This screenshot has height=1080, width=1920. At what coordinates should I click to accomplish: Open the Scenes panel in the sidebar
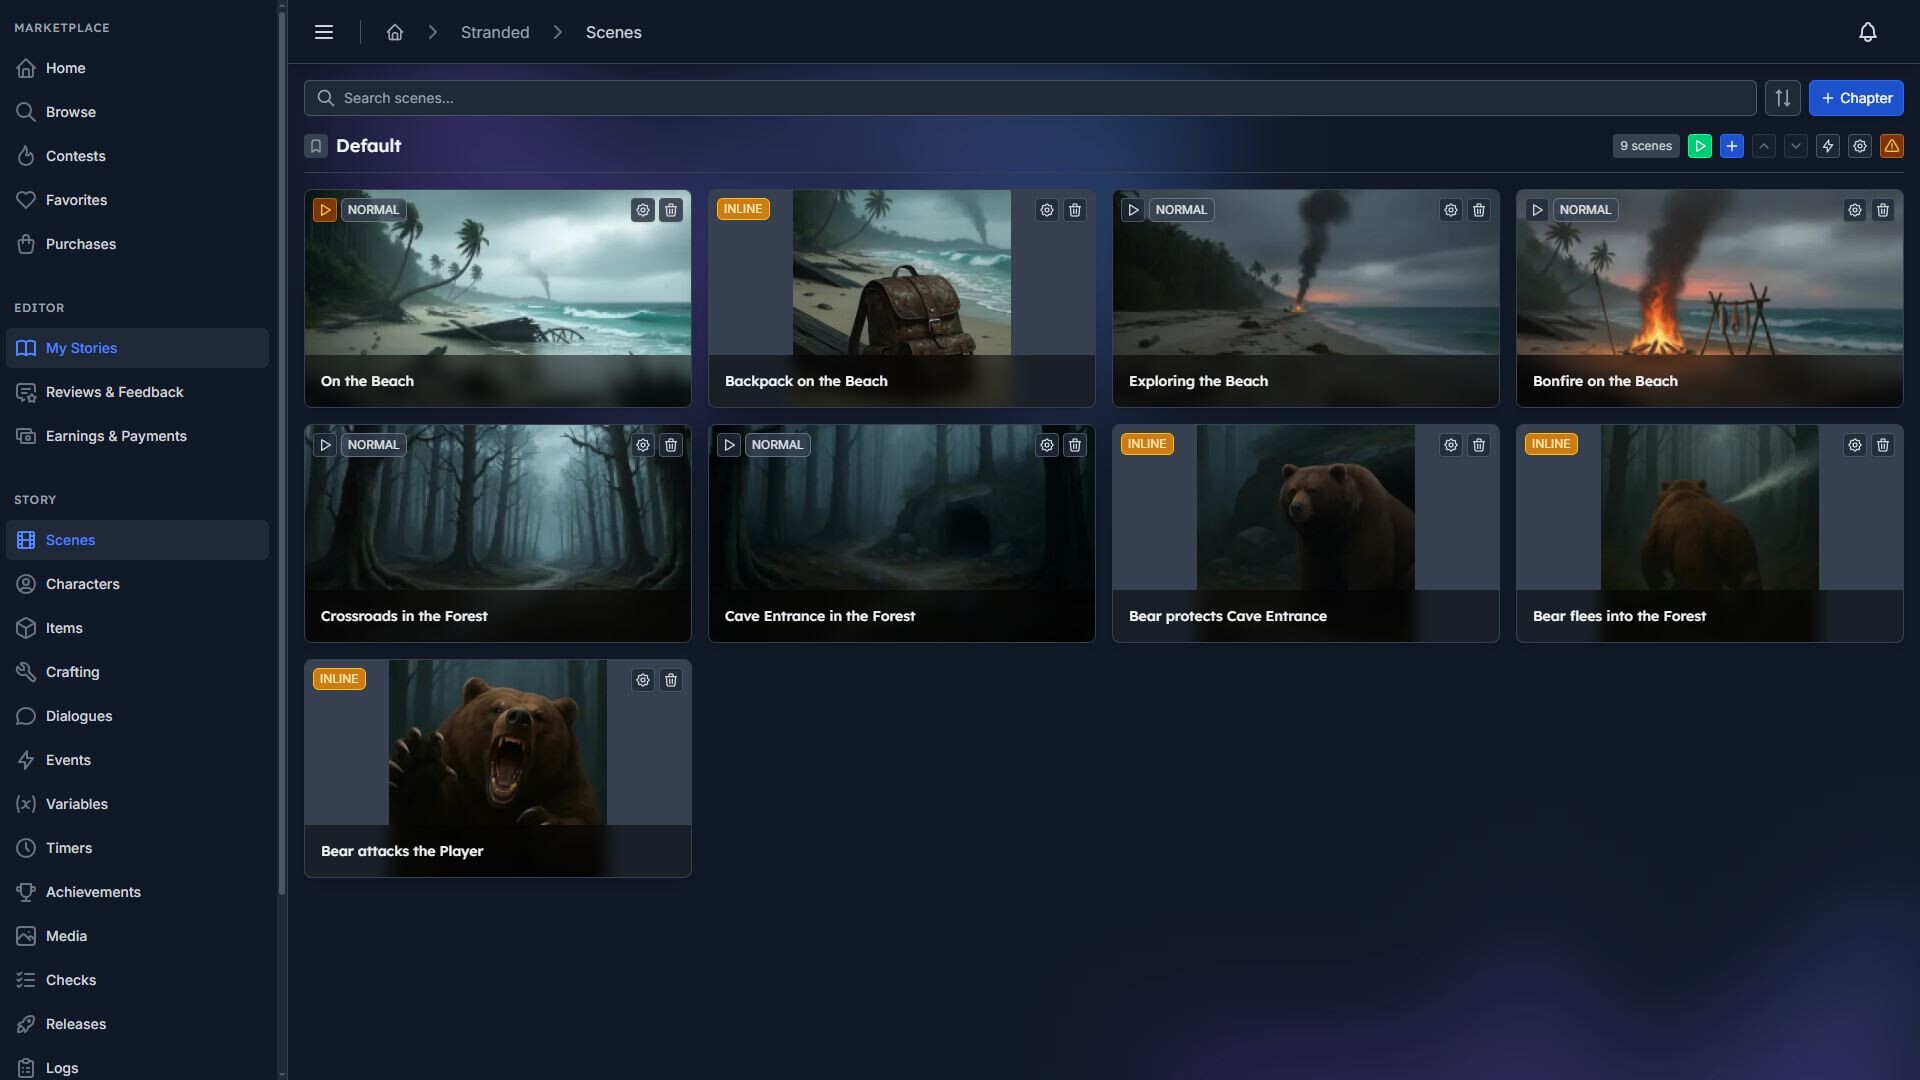(70, 540)
